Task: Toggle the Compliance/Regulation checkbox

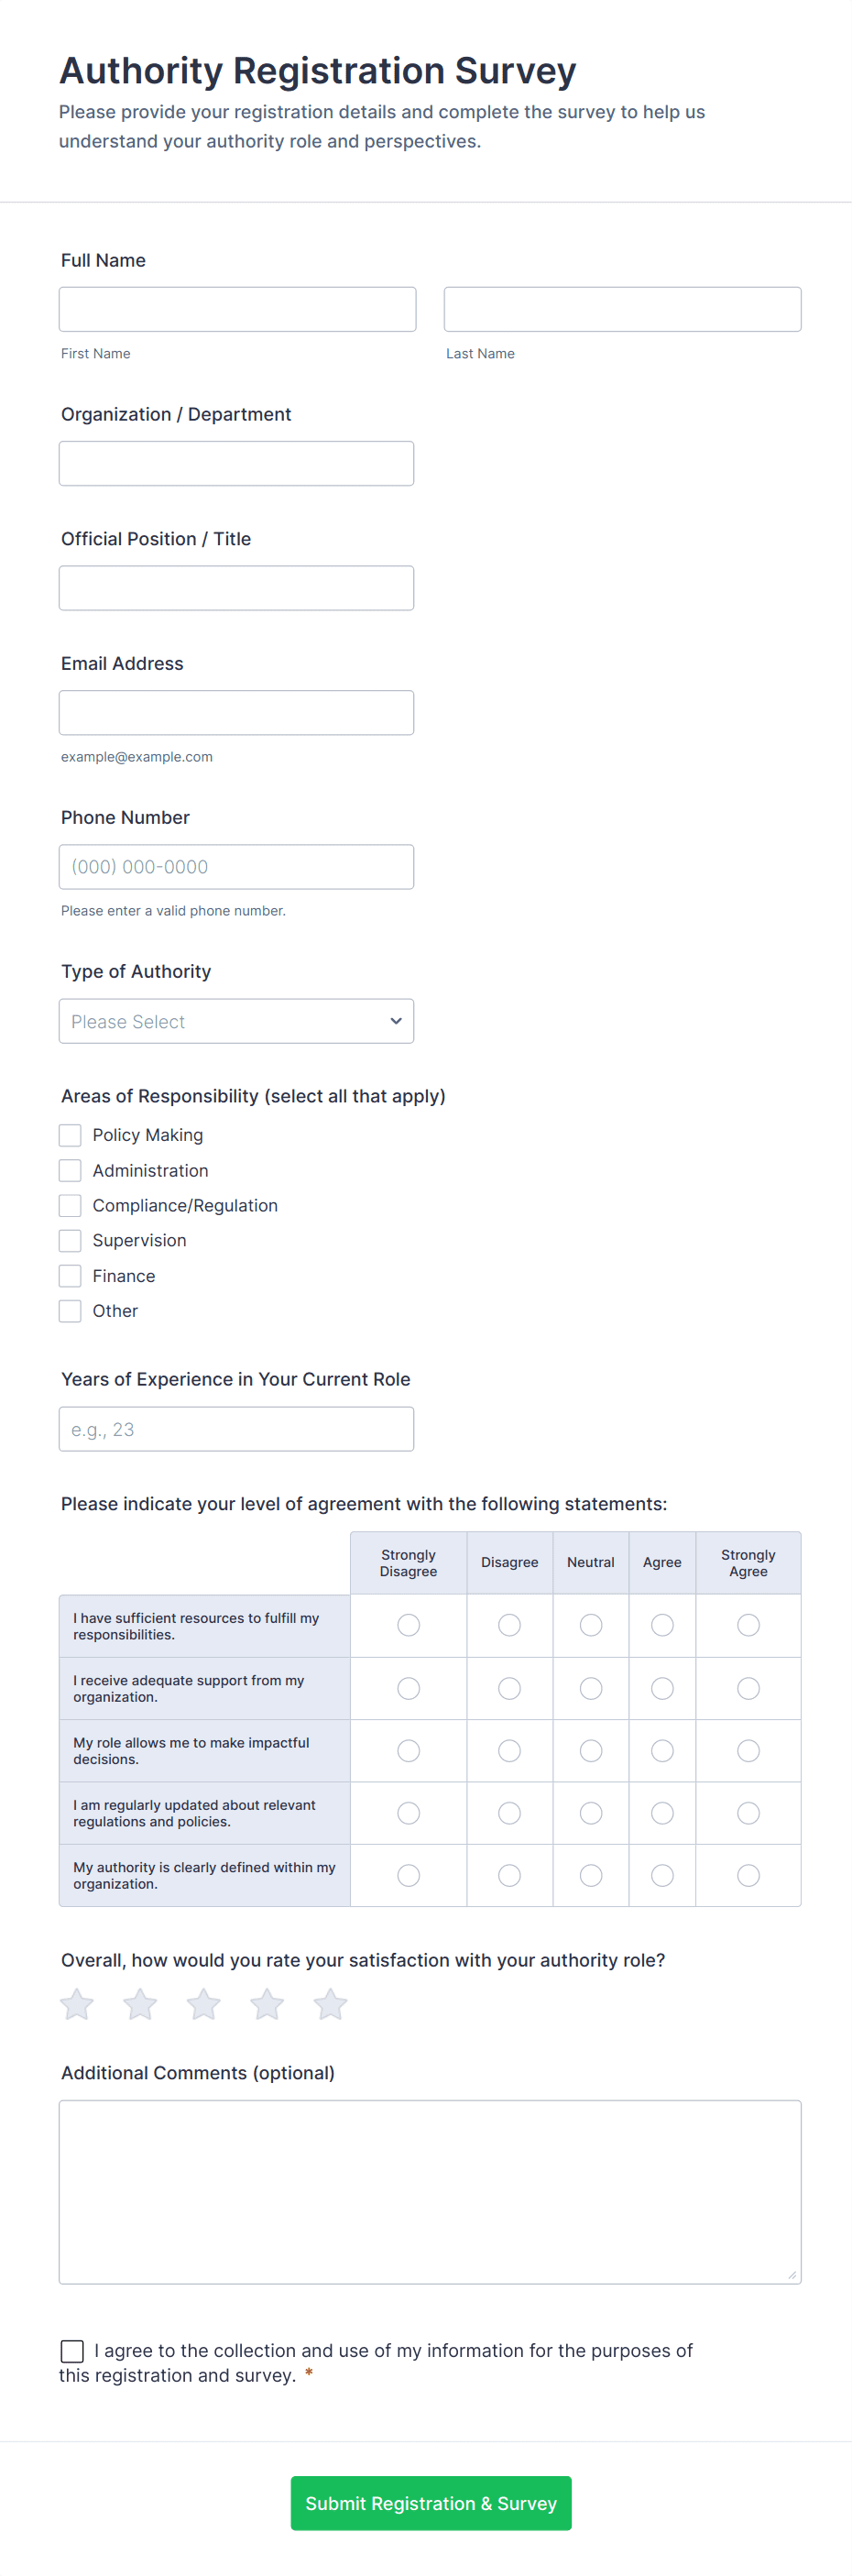Action: pyautogui.click(x=70, y=1205)
